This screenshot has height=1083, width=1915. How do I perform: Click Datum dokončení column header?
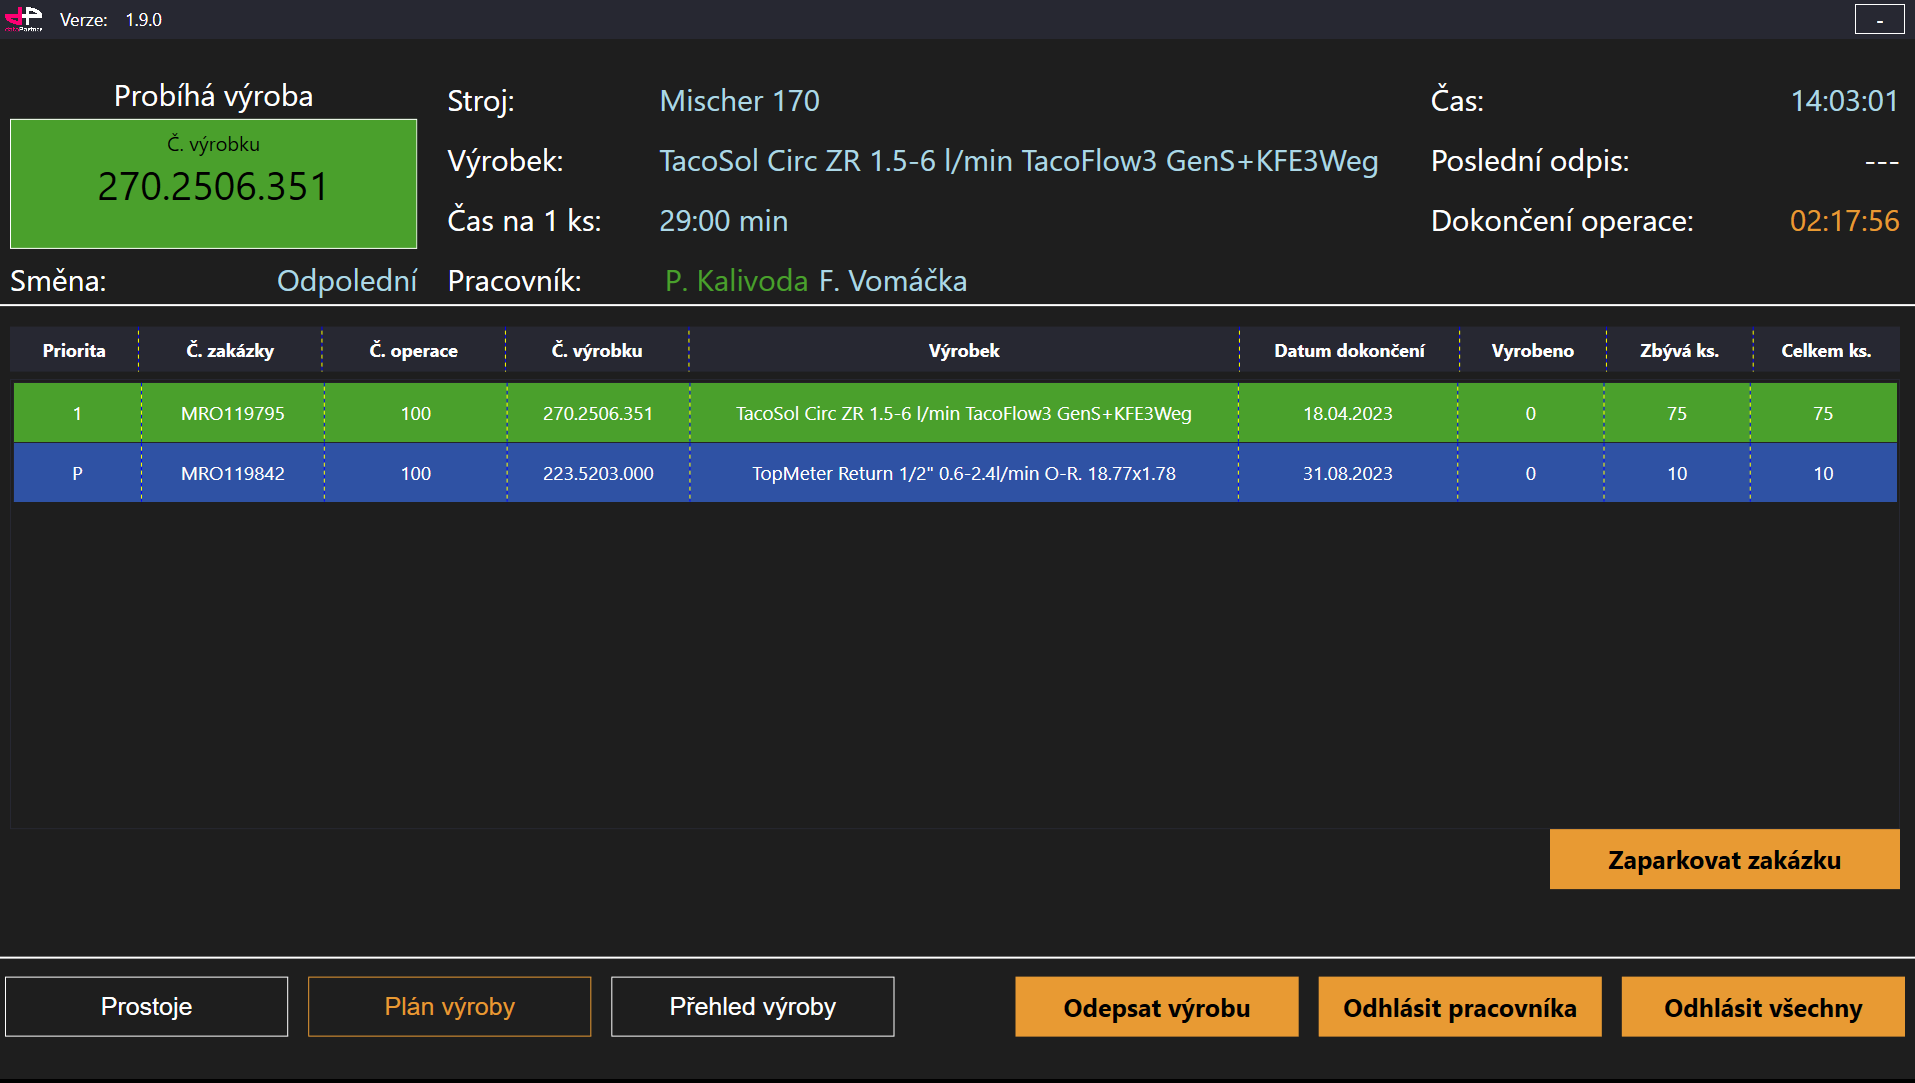[1349, 350]
